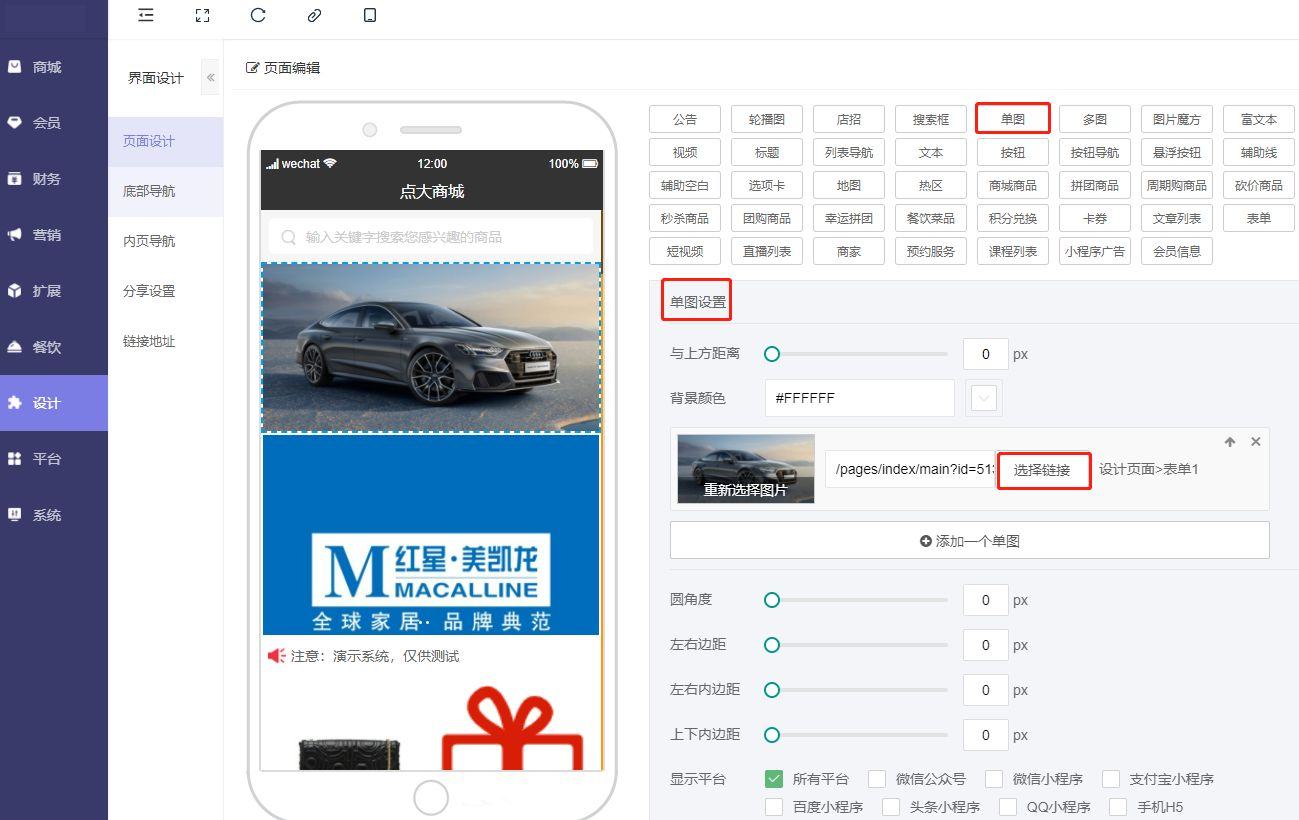Click the link icon in top toolbar
1299x820 pixels.
314,15
